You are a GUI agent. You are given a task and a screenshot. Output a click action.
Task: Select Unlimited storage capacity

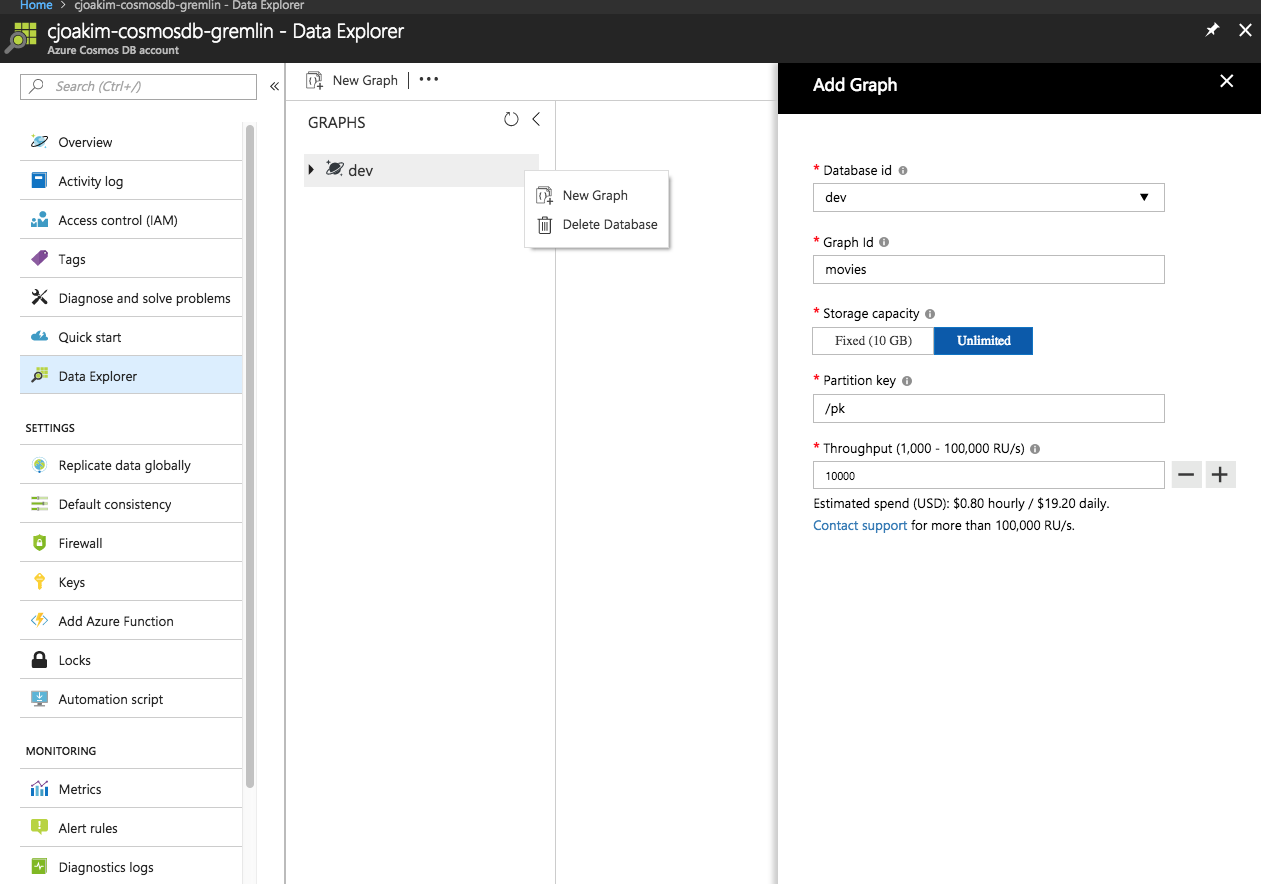click(x=983, y=341)
